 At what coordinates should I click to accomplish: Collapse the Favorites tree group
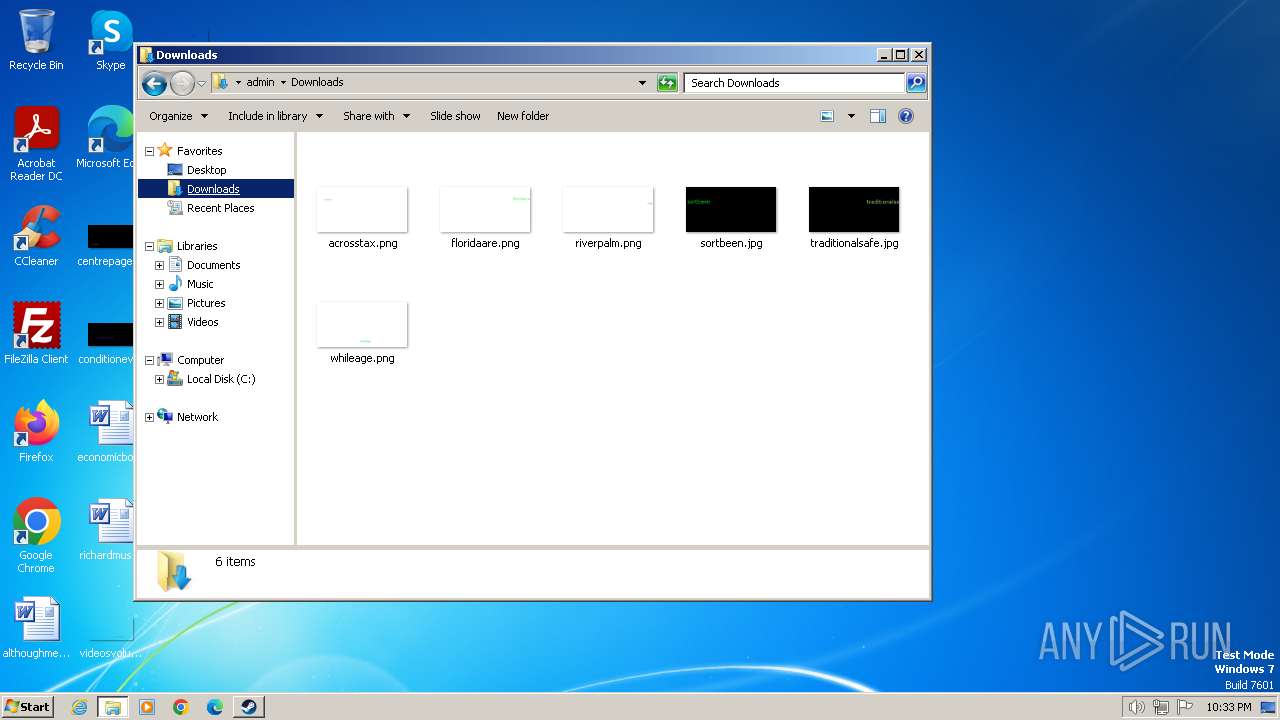149,152
